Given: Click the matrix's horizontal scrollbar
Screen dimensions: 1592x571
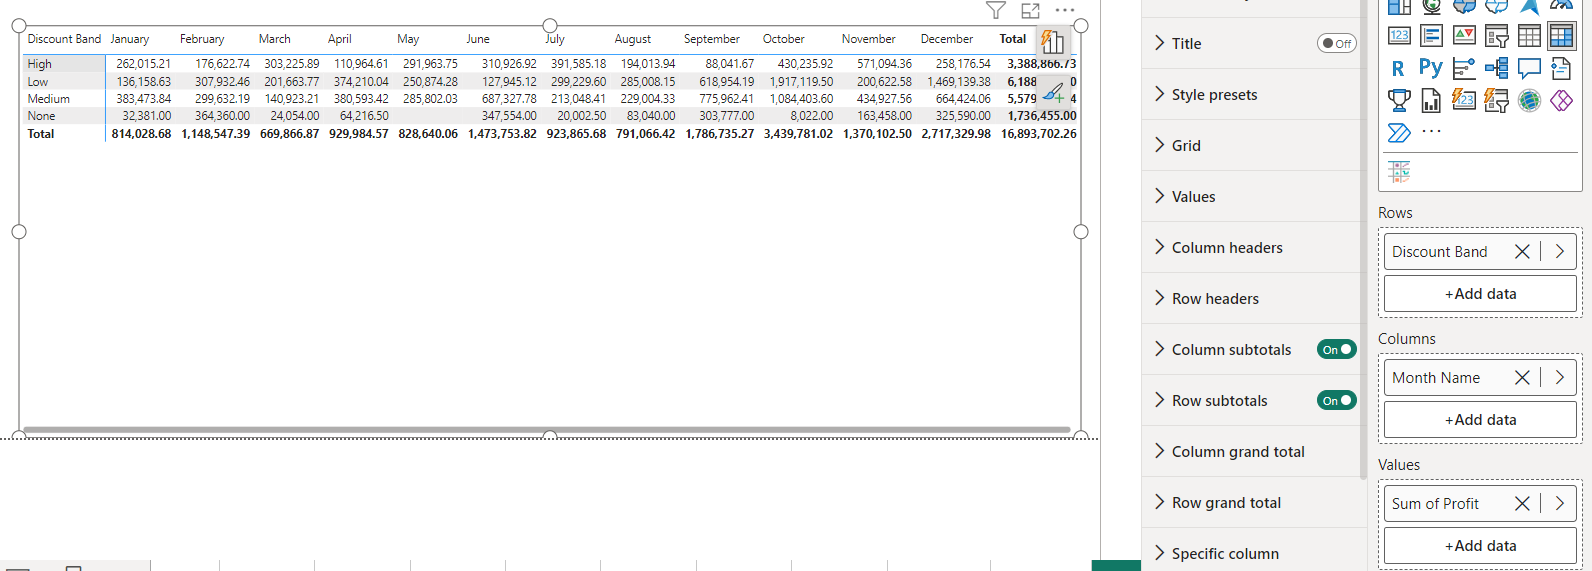Looking at the screenshot, I should [546, 430].
